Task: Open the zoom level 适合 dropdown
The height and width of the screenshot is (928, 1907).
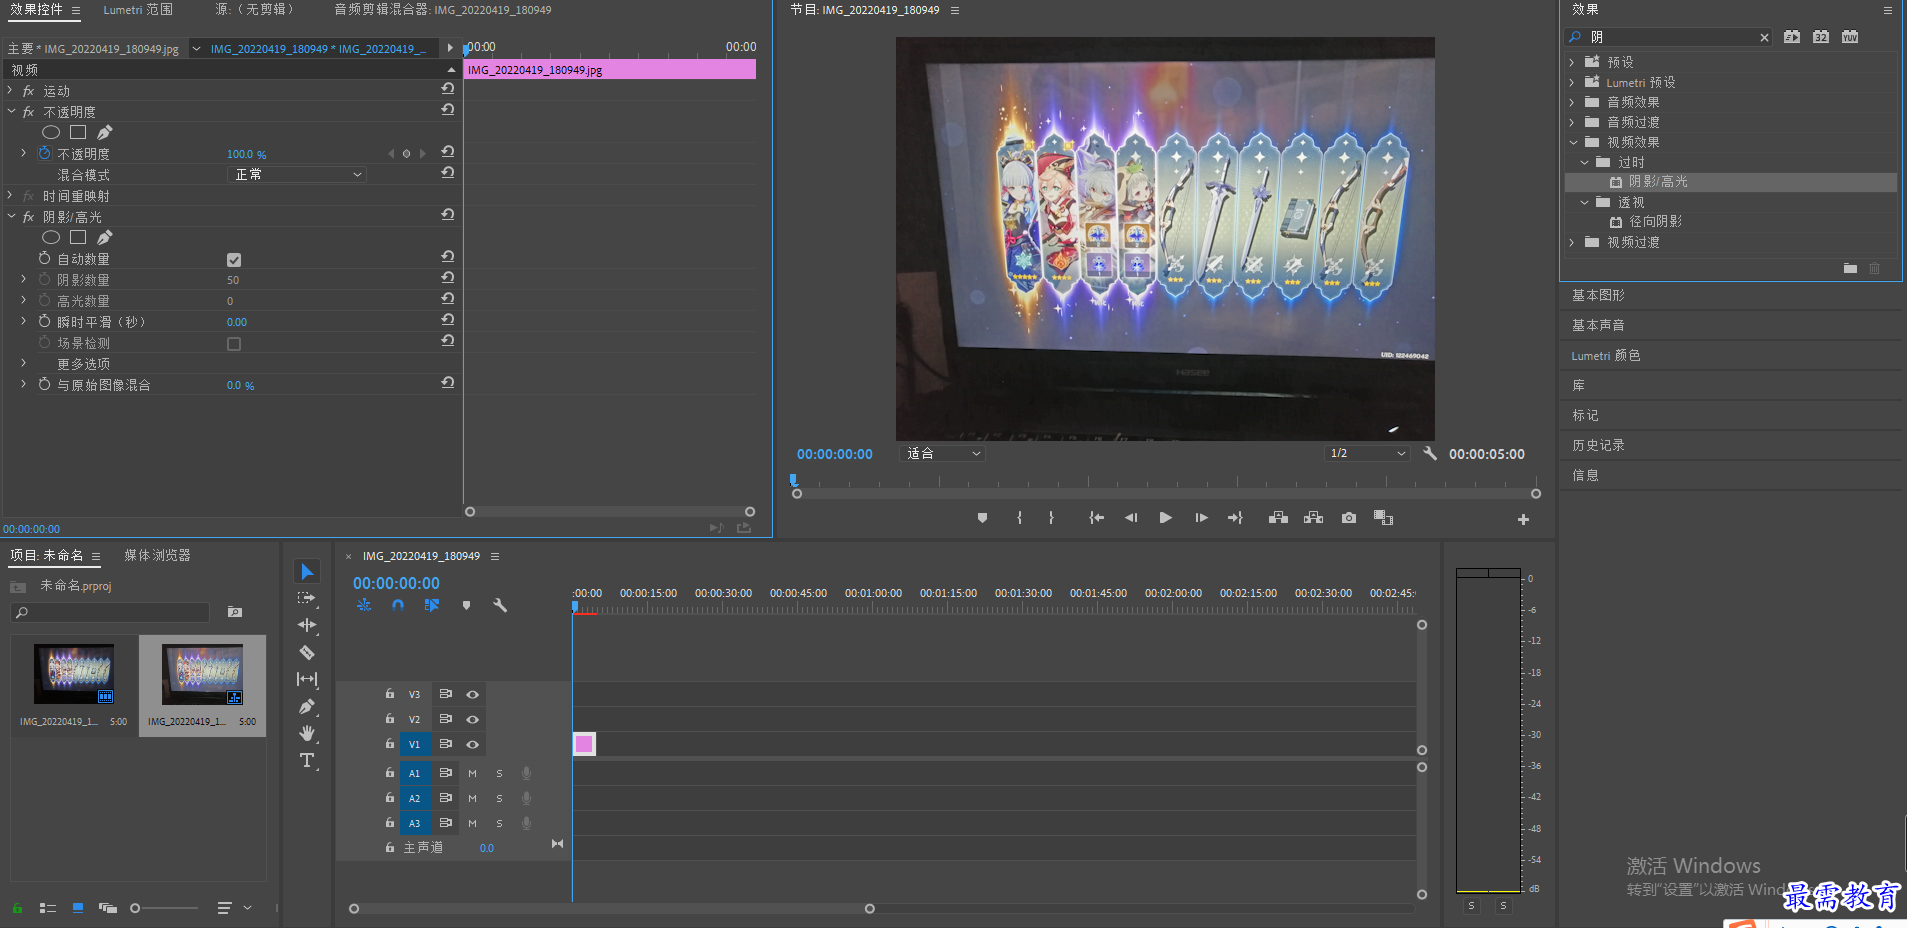Action: coord(943,453)
